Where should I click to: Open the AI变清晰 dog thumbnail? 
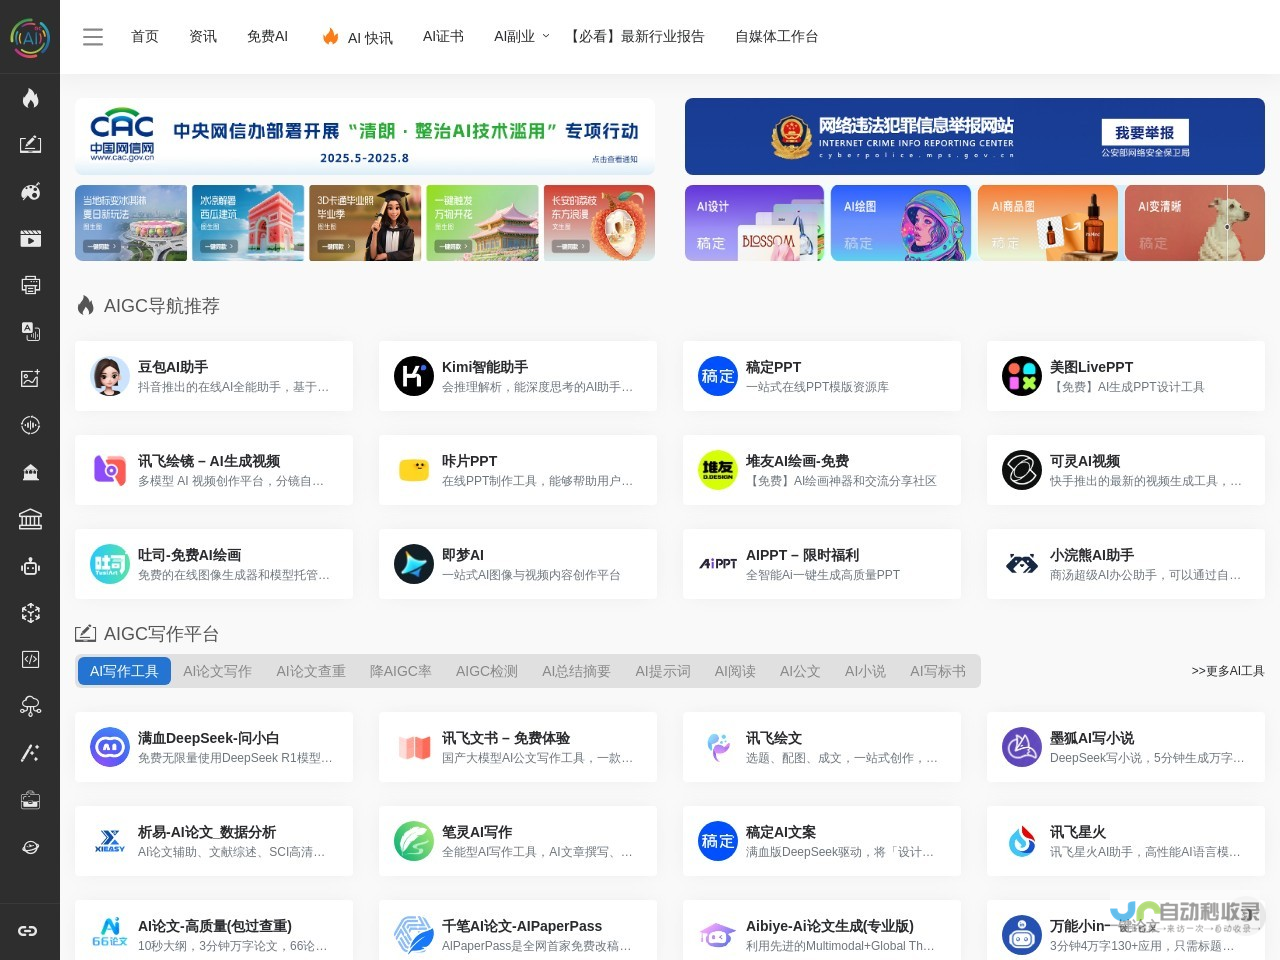point(1195,223)
